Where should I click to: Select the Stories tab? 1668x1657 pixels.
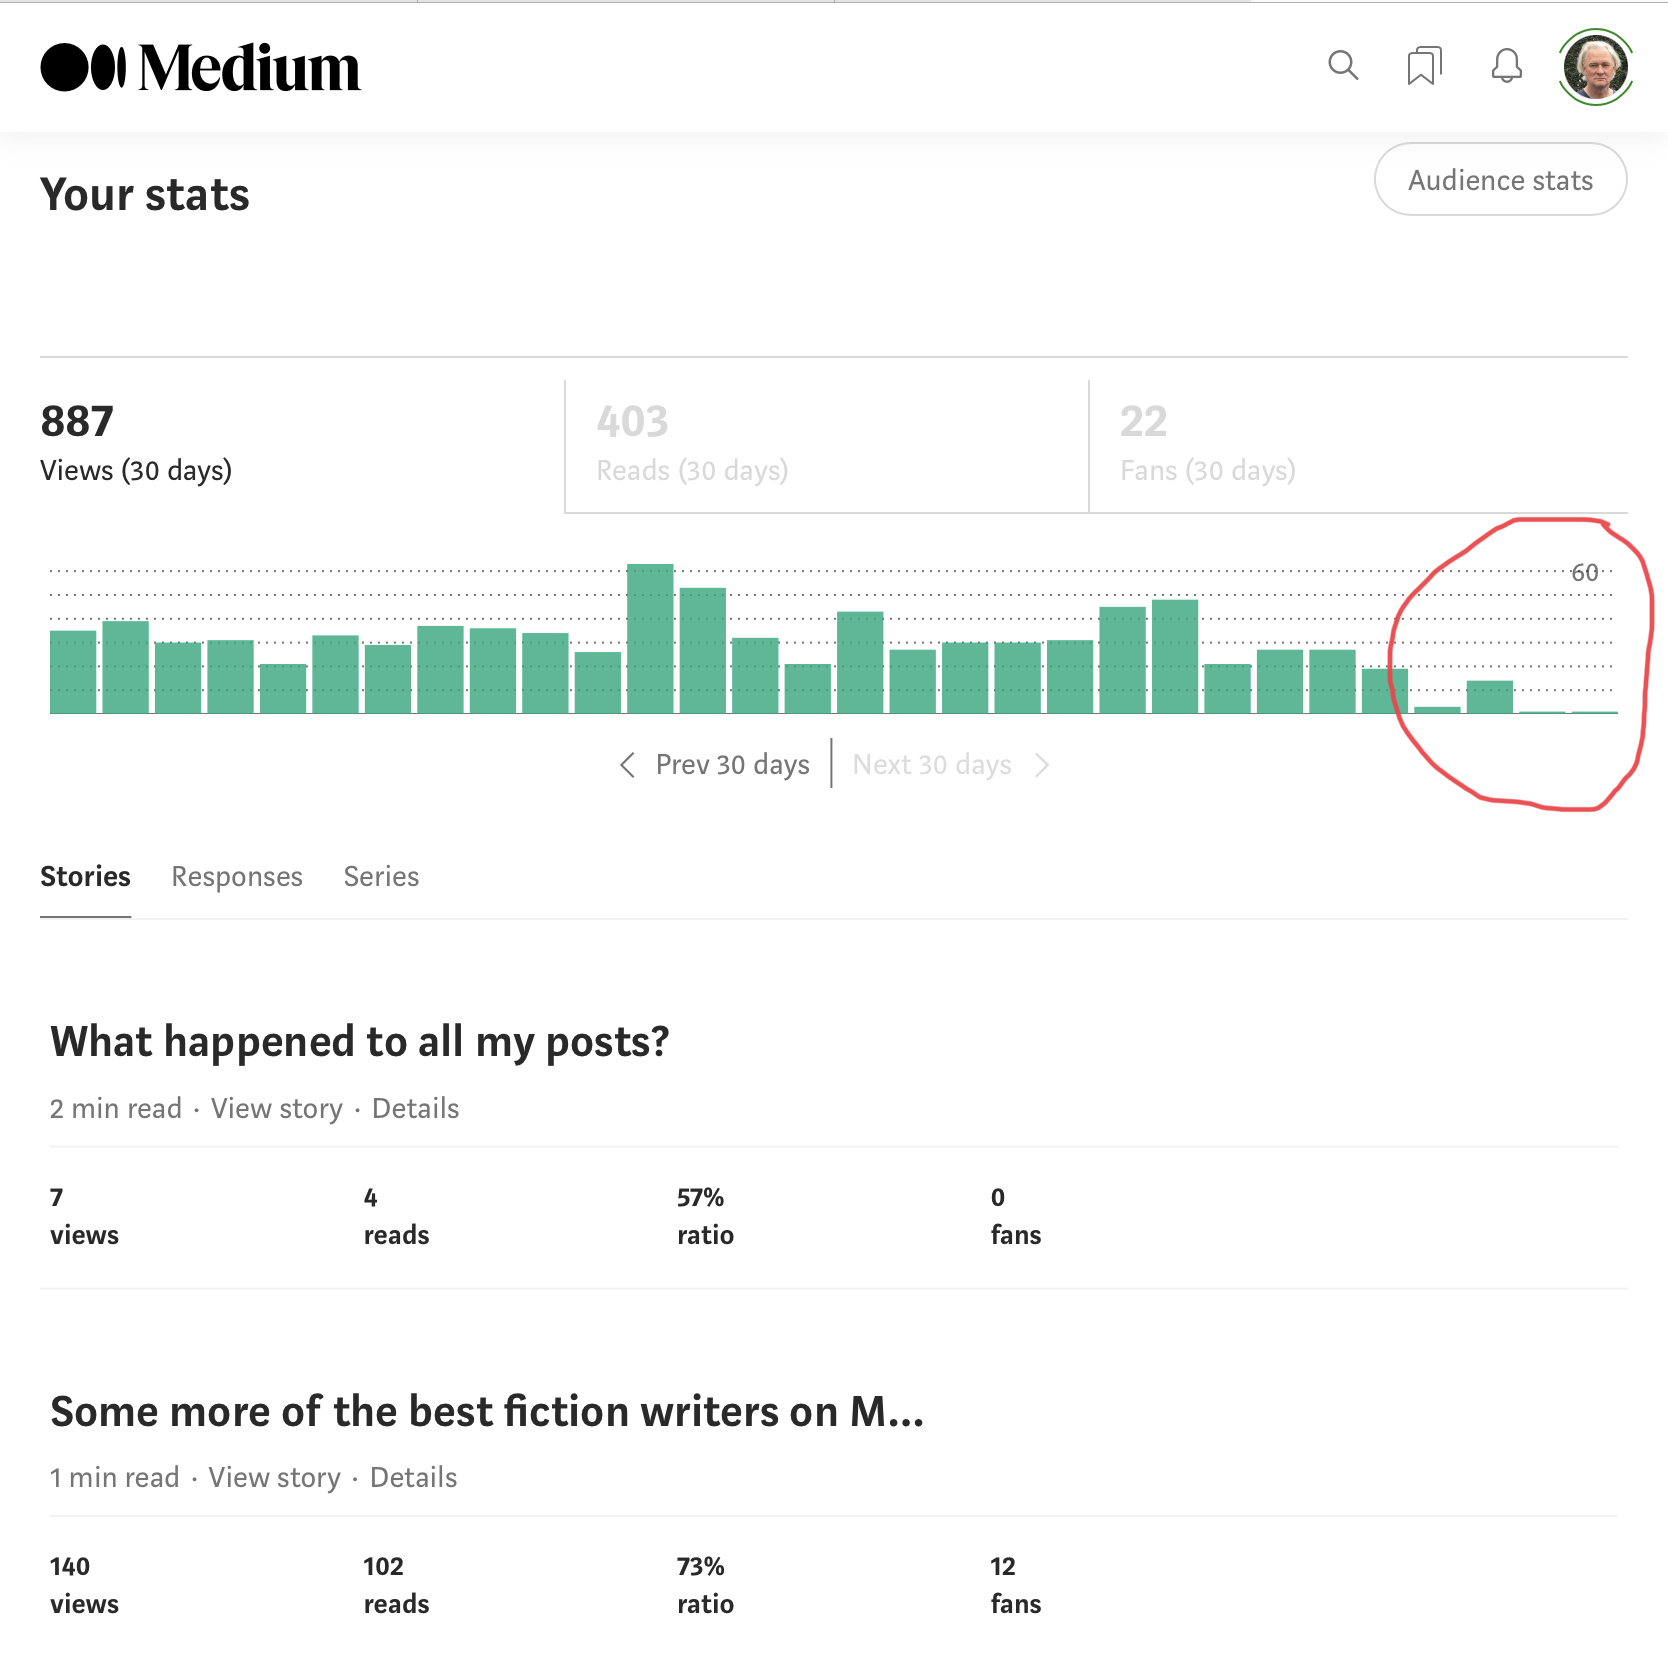coord(85,877)
